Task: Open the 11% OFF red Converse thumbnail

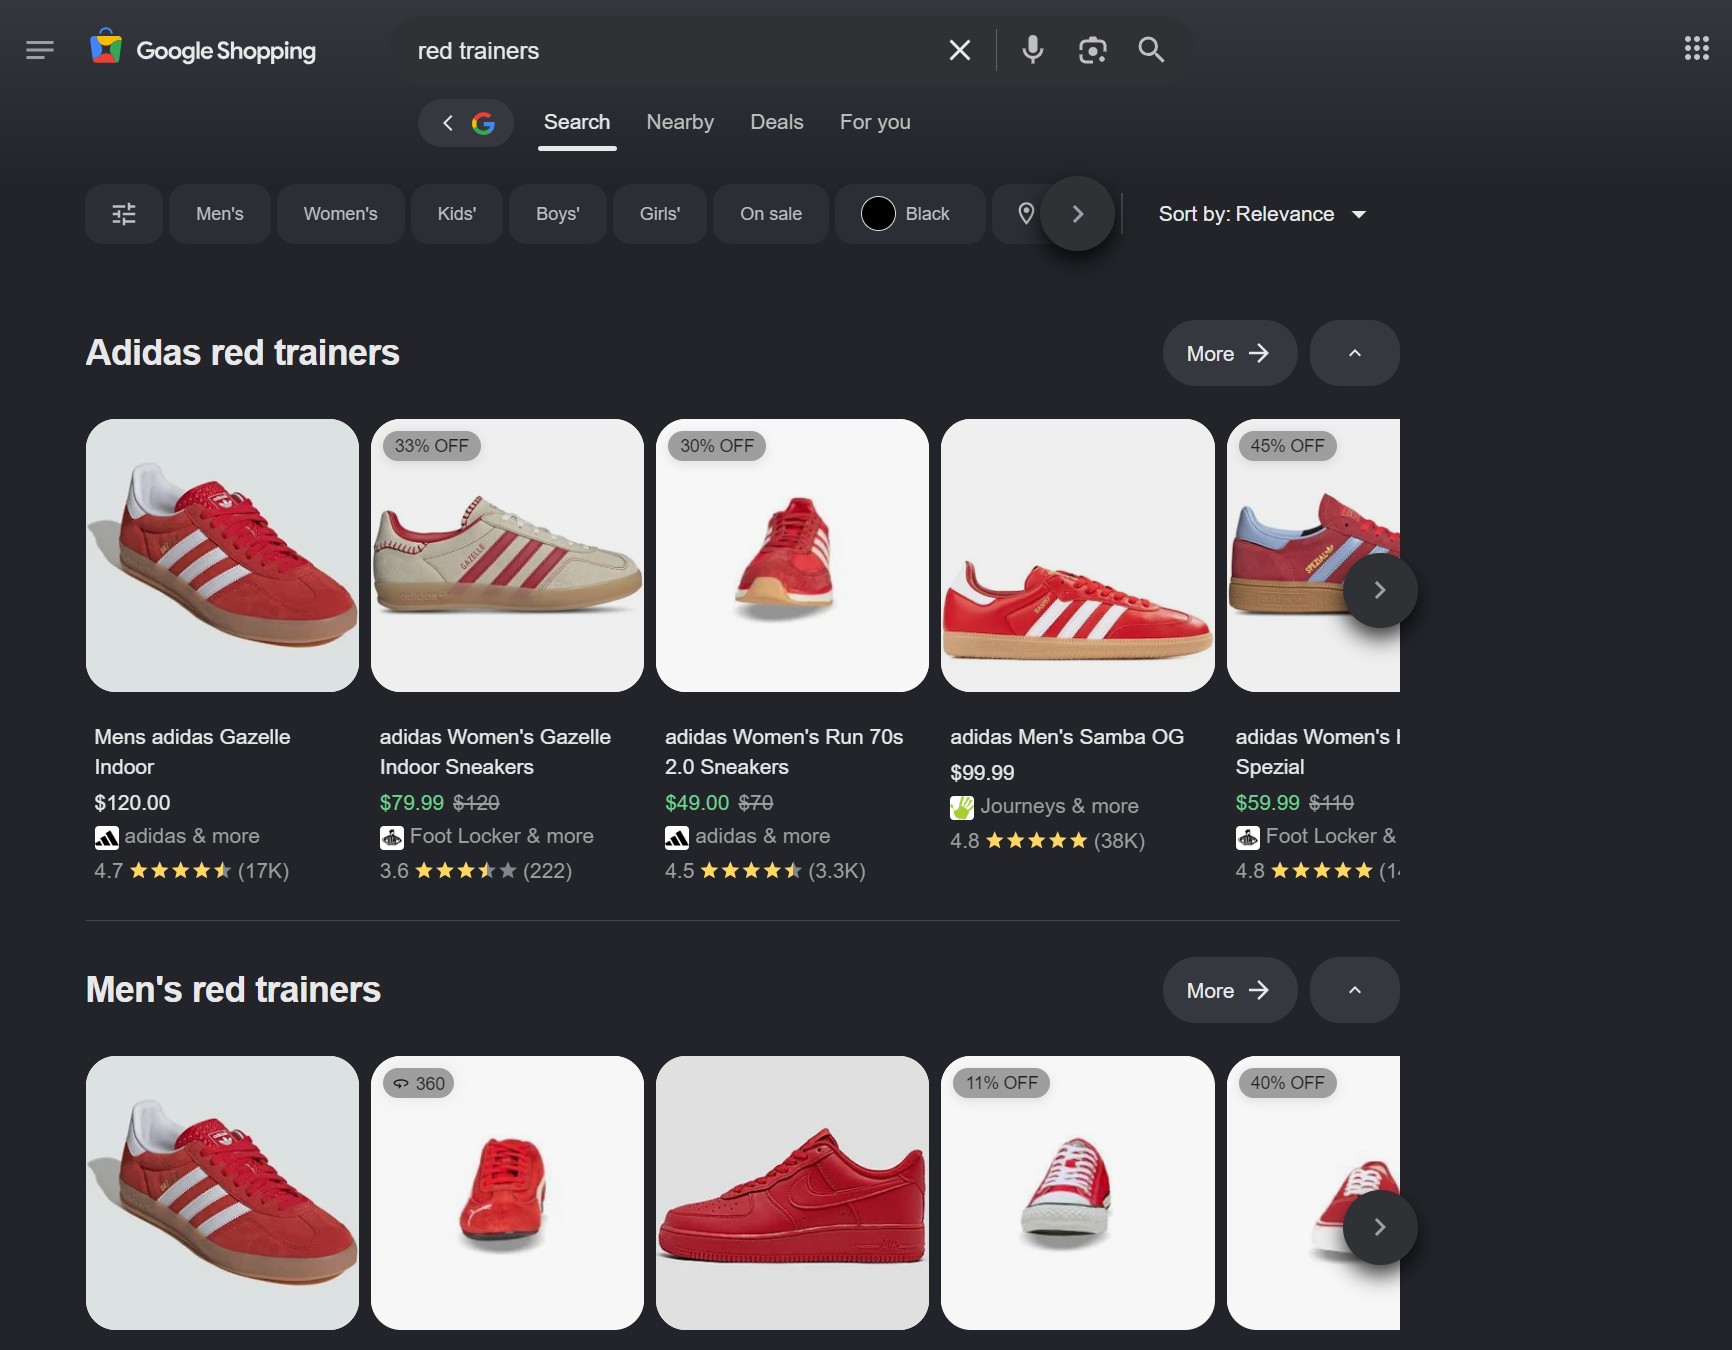Action: coord(1077,1192)
